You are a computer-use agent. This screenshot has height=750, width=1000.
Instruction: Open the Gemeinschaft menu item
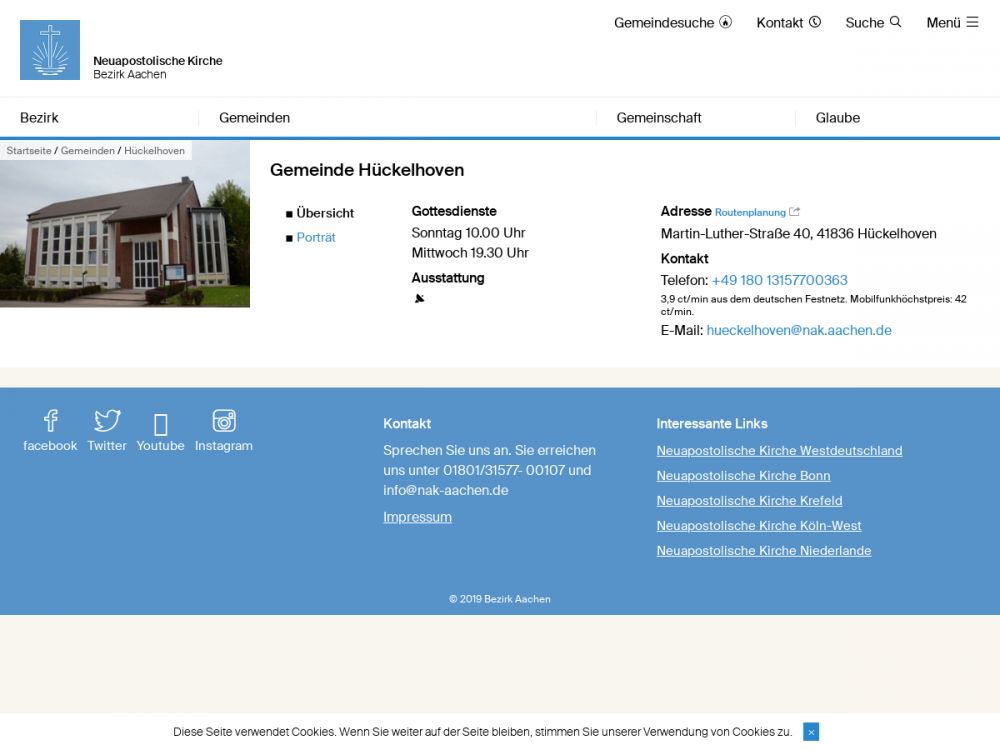[x=659, y=118]
